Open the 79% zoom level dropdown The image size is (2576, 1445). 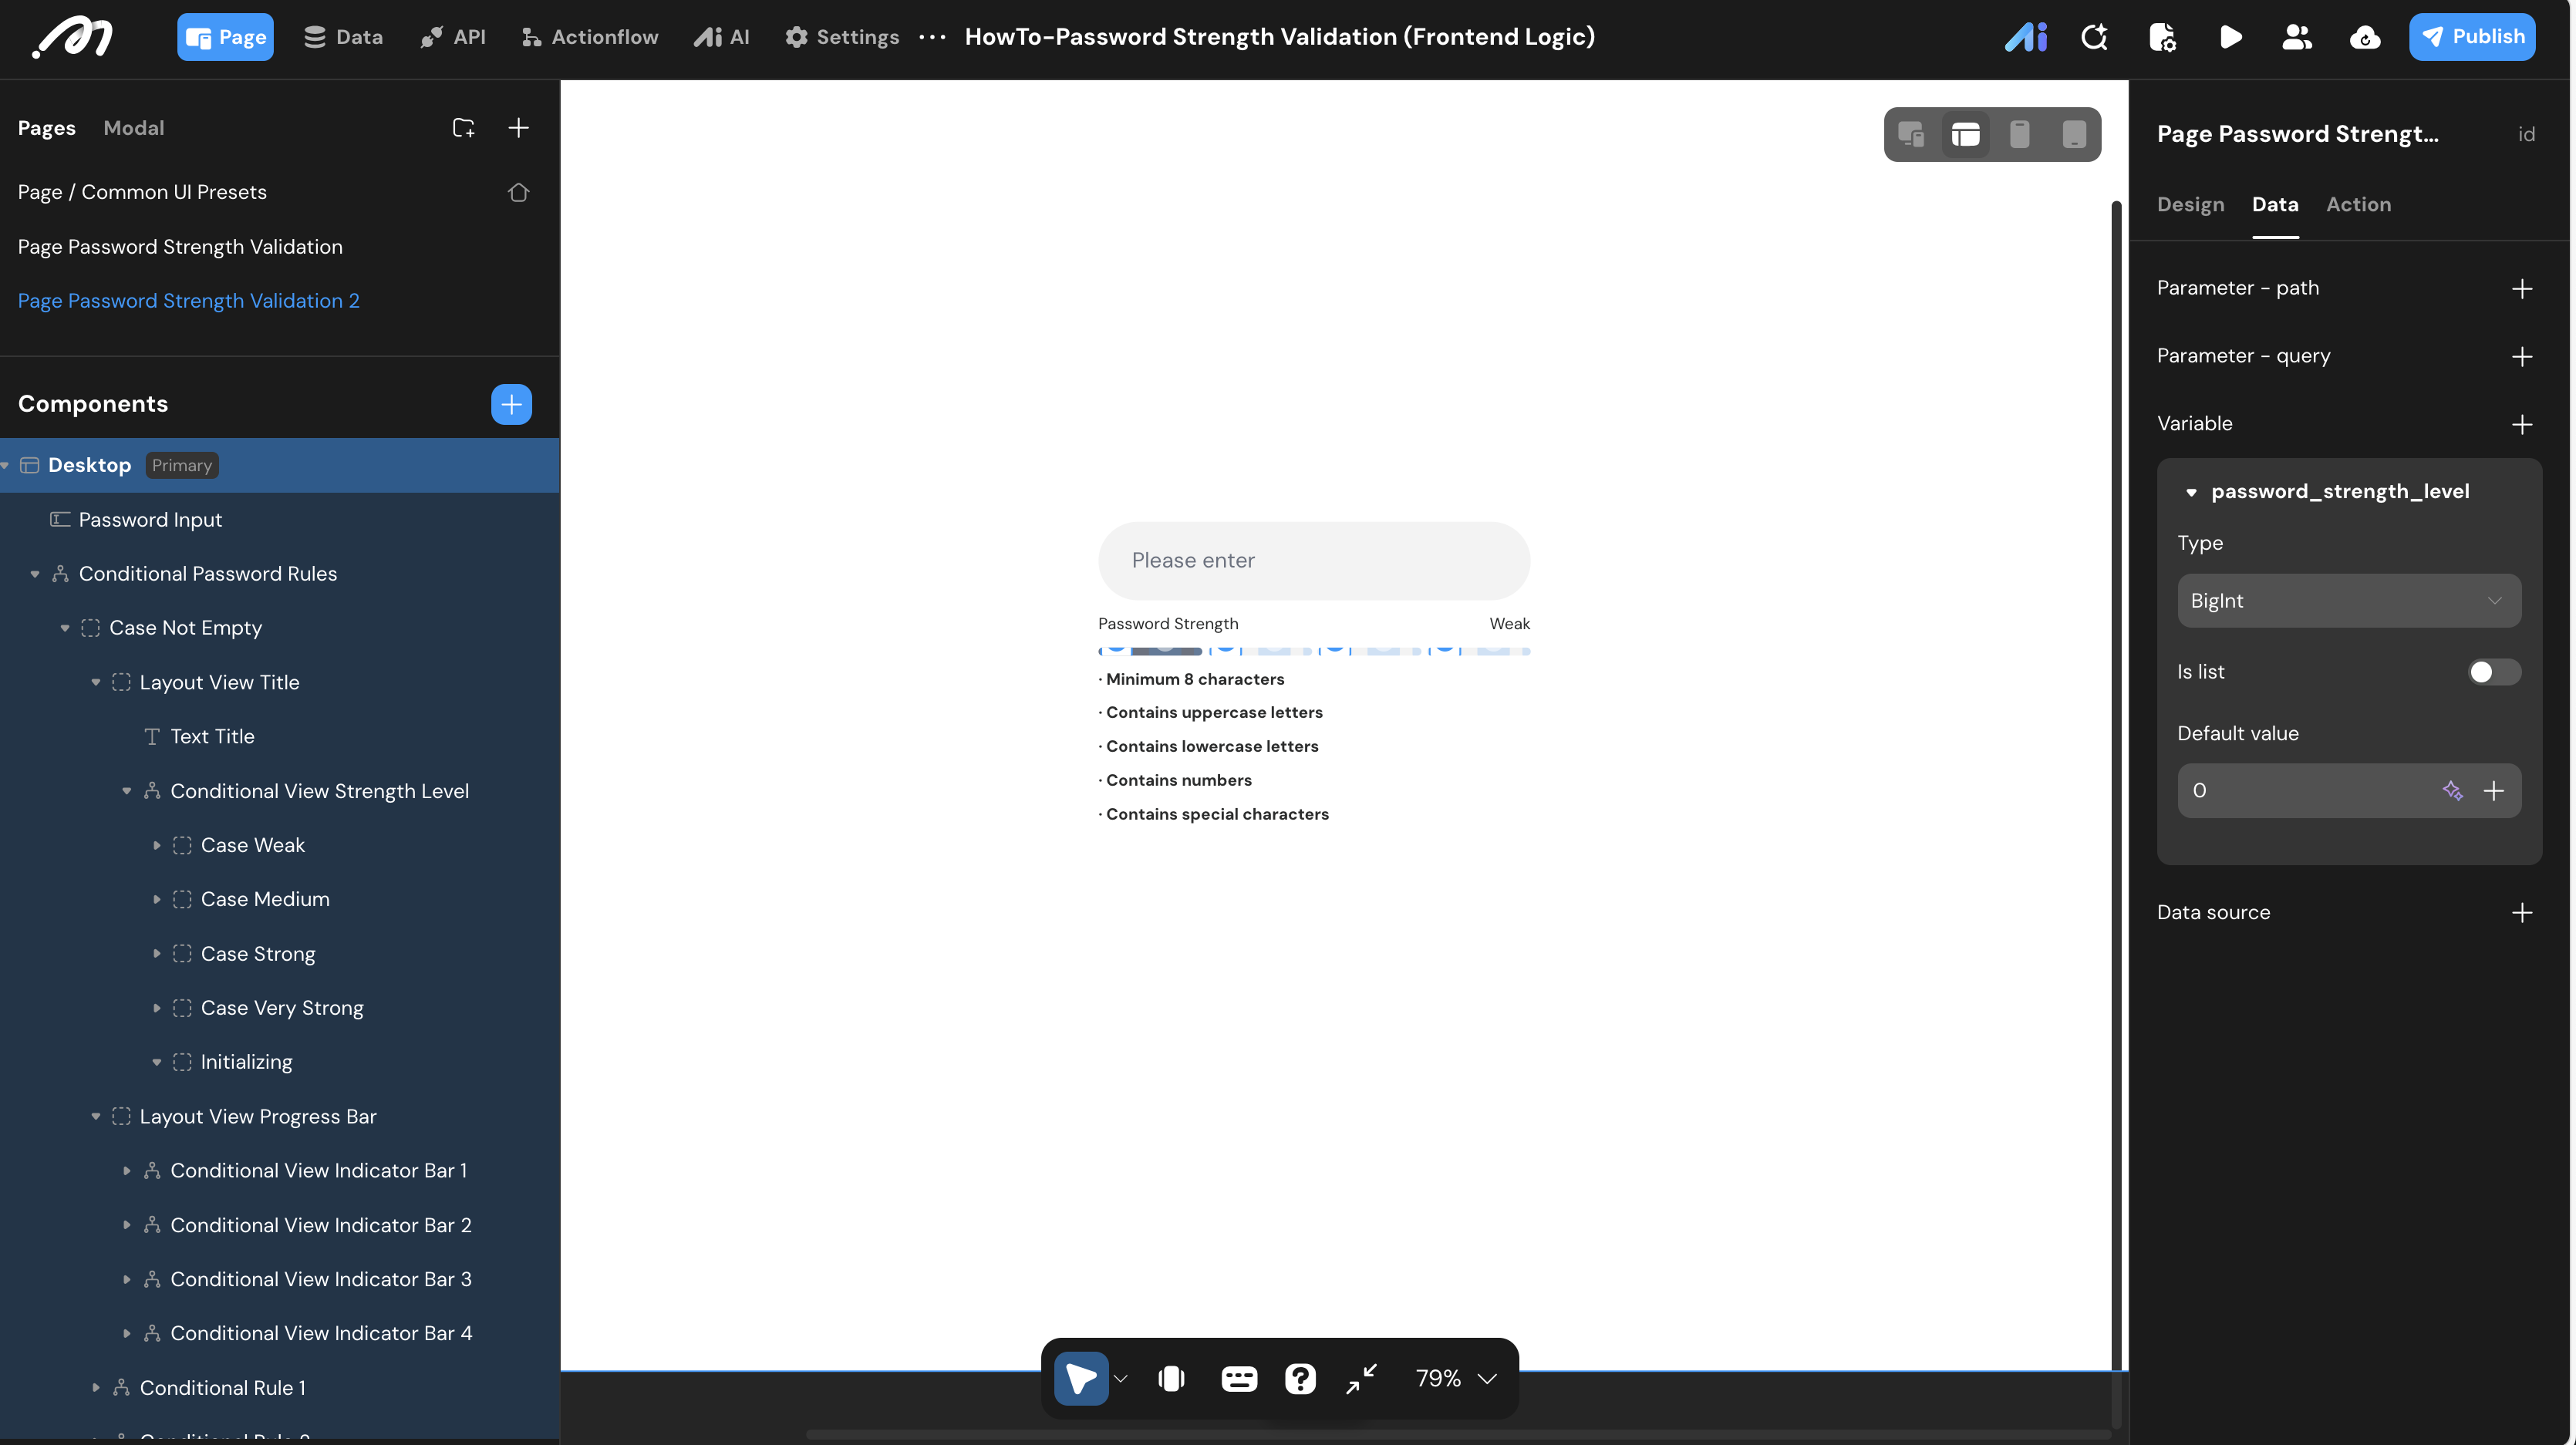pyautogui.click(x=1456, y=1379)
